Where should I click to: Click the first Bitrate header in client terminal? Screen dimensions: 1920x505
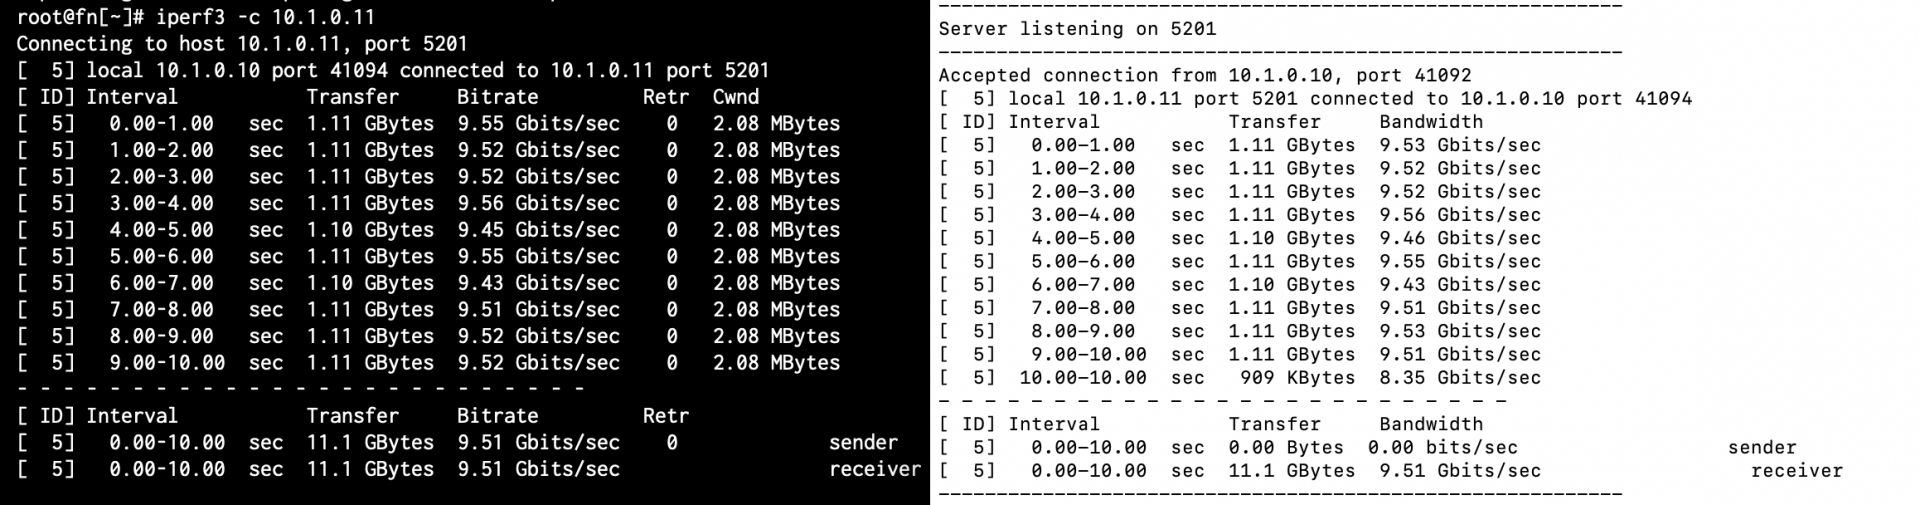tap(497, 97)
